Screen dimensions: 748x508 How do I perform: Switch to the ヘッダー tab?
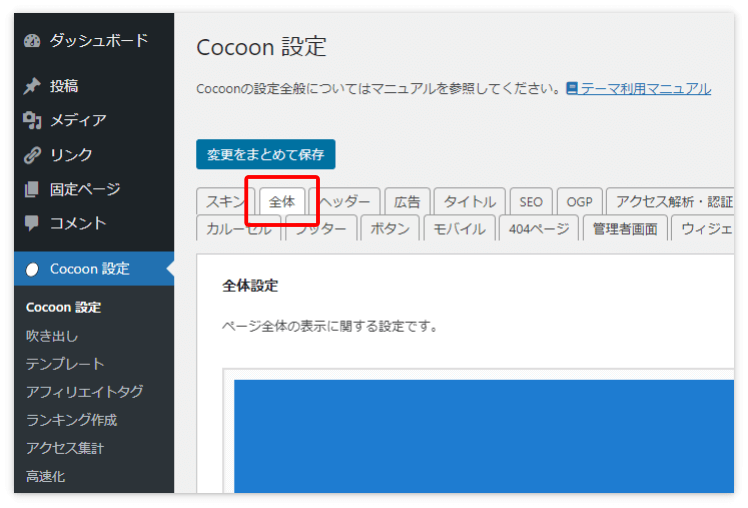(x=344, y=202)
